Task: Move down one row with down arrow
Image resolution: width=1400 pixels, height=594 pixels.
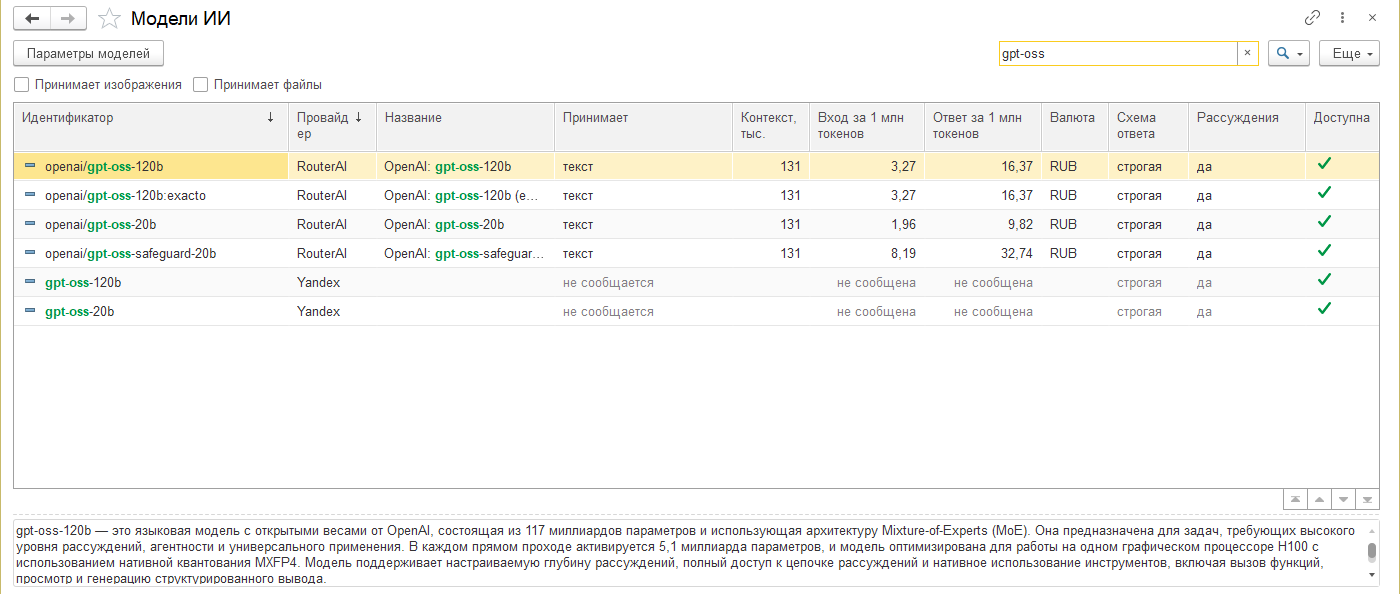Action: click(1344, 499)
